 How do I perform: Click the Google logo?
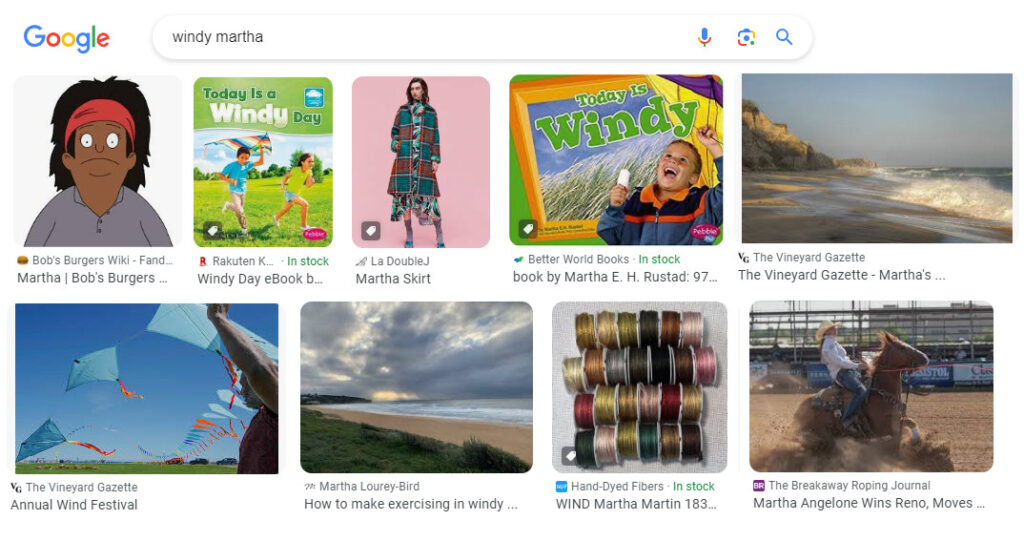tap(66, 38)
